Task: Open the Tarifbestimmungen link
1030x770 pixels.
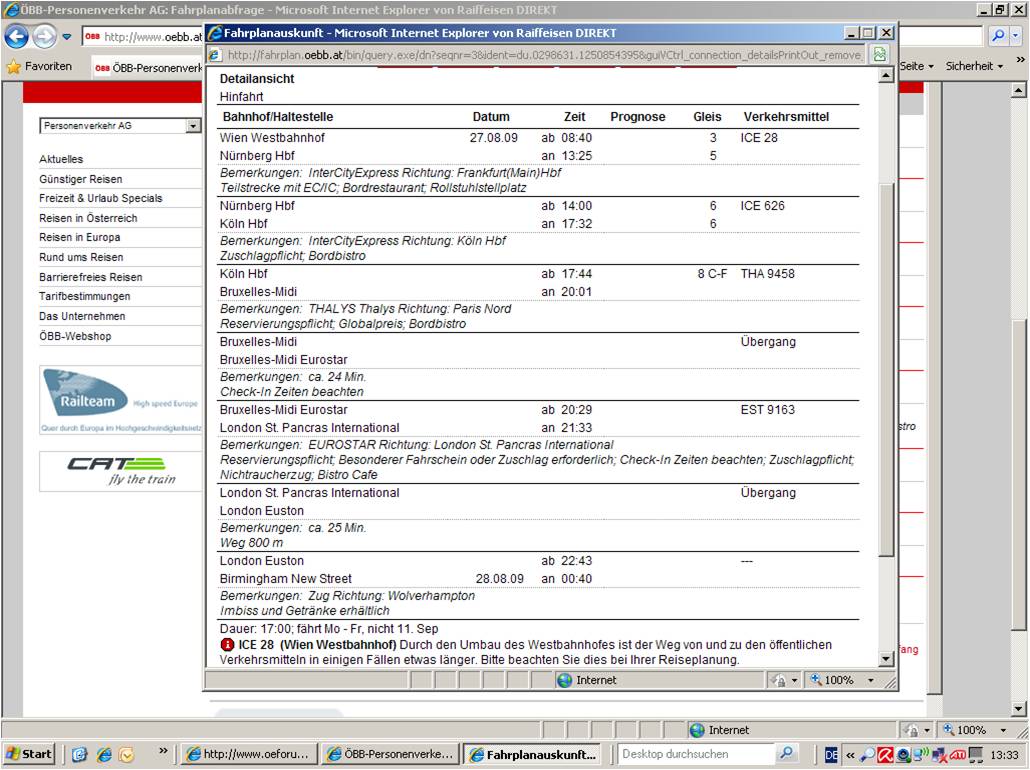Action: coord(85,296)
